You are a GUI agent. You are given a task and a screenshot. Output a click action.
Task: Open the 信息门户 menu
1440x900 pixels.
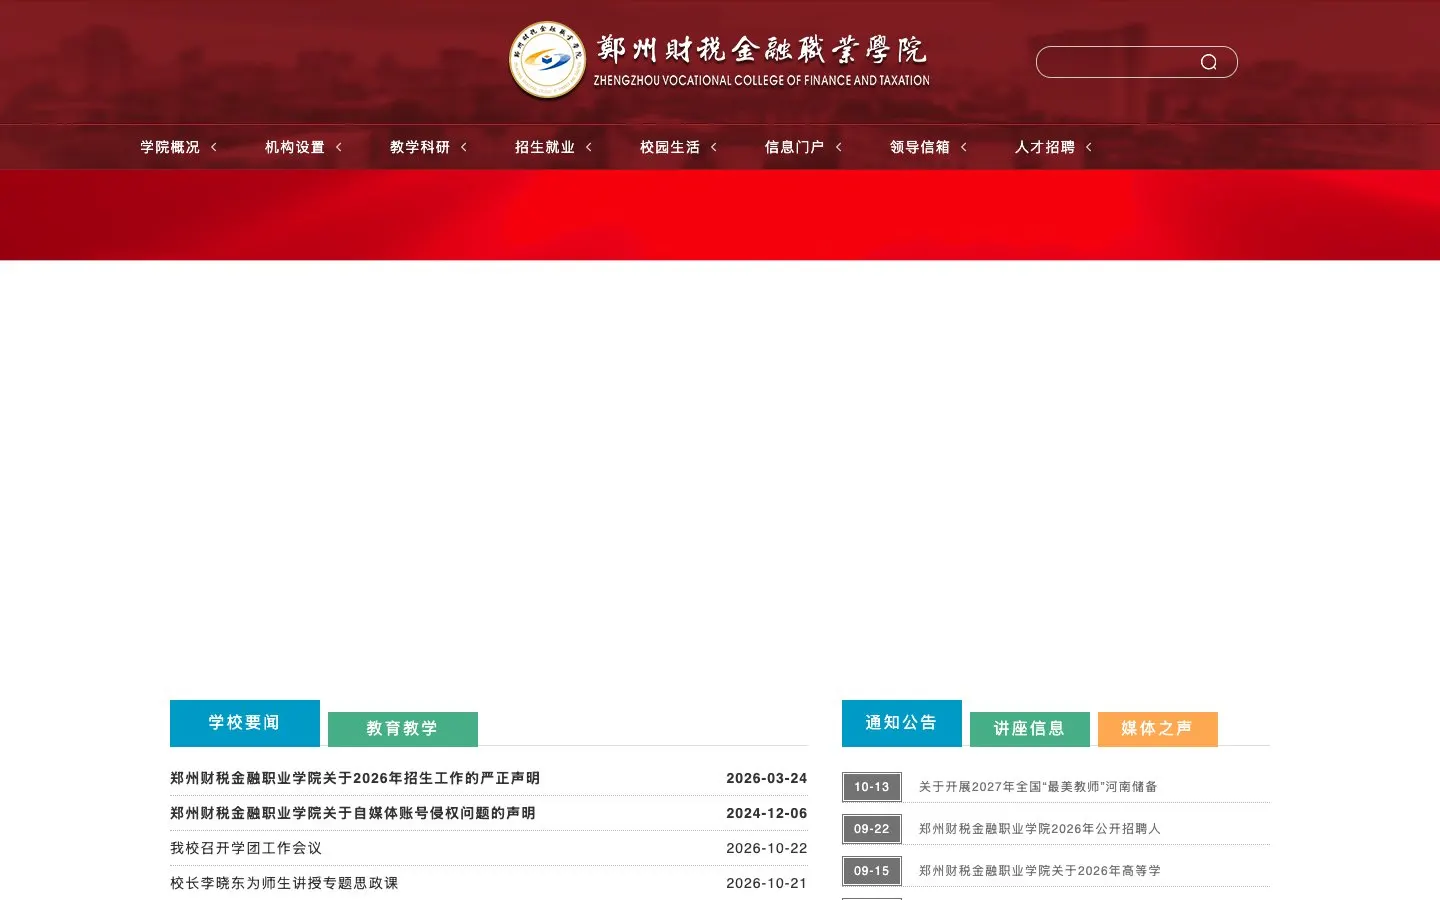pos(795,147)
